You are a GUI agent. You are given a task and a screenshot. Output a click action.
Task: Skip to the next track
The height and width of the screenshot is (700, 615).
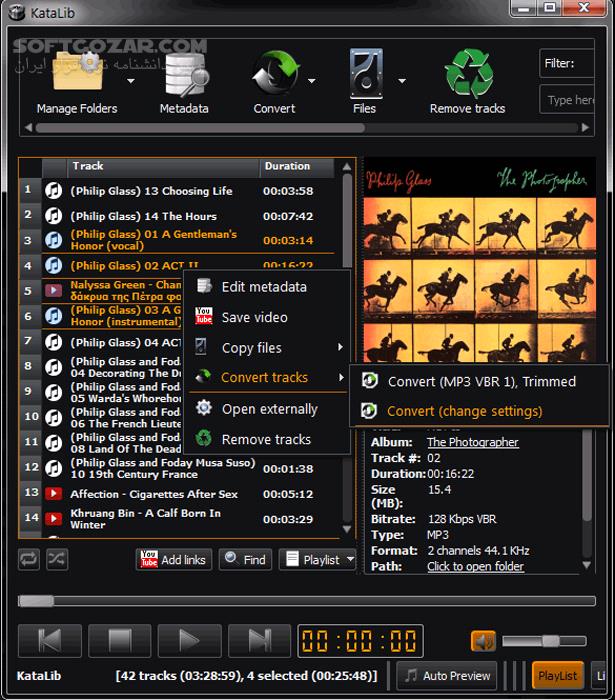coord(259,641)
